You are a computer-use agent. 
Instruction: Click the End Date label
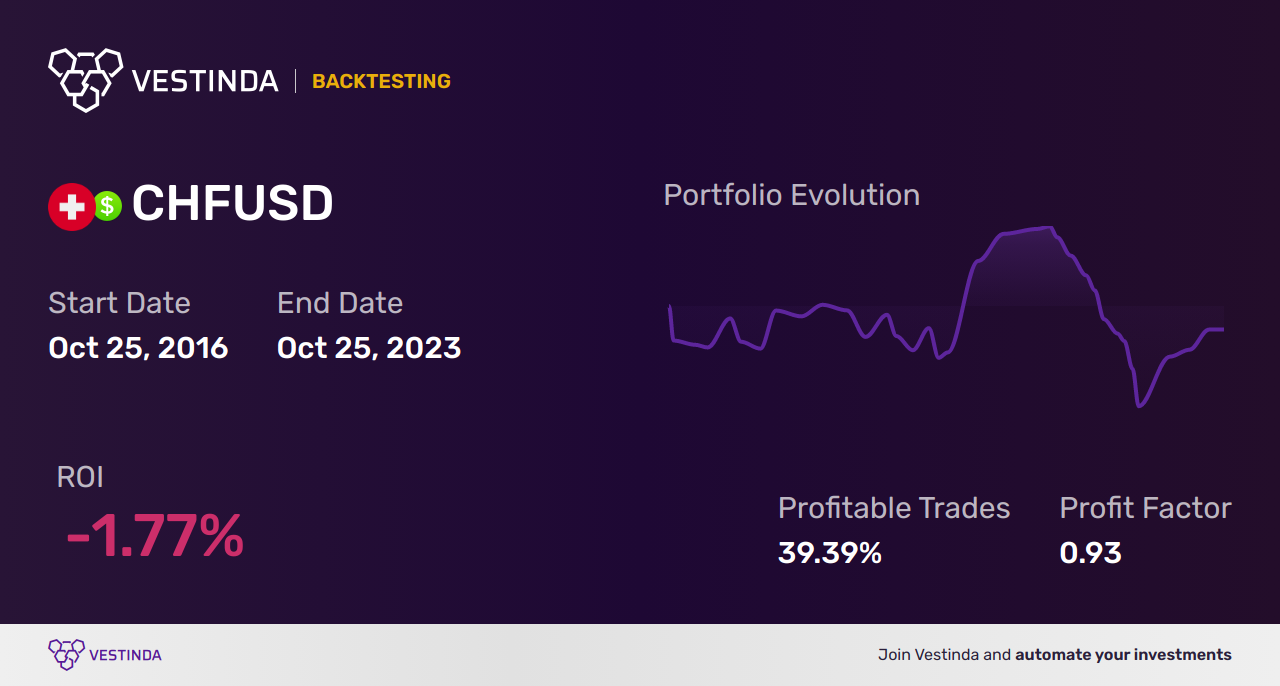pos(340,303)
